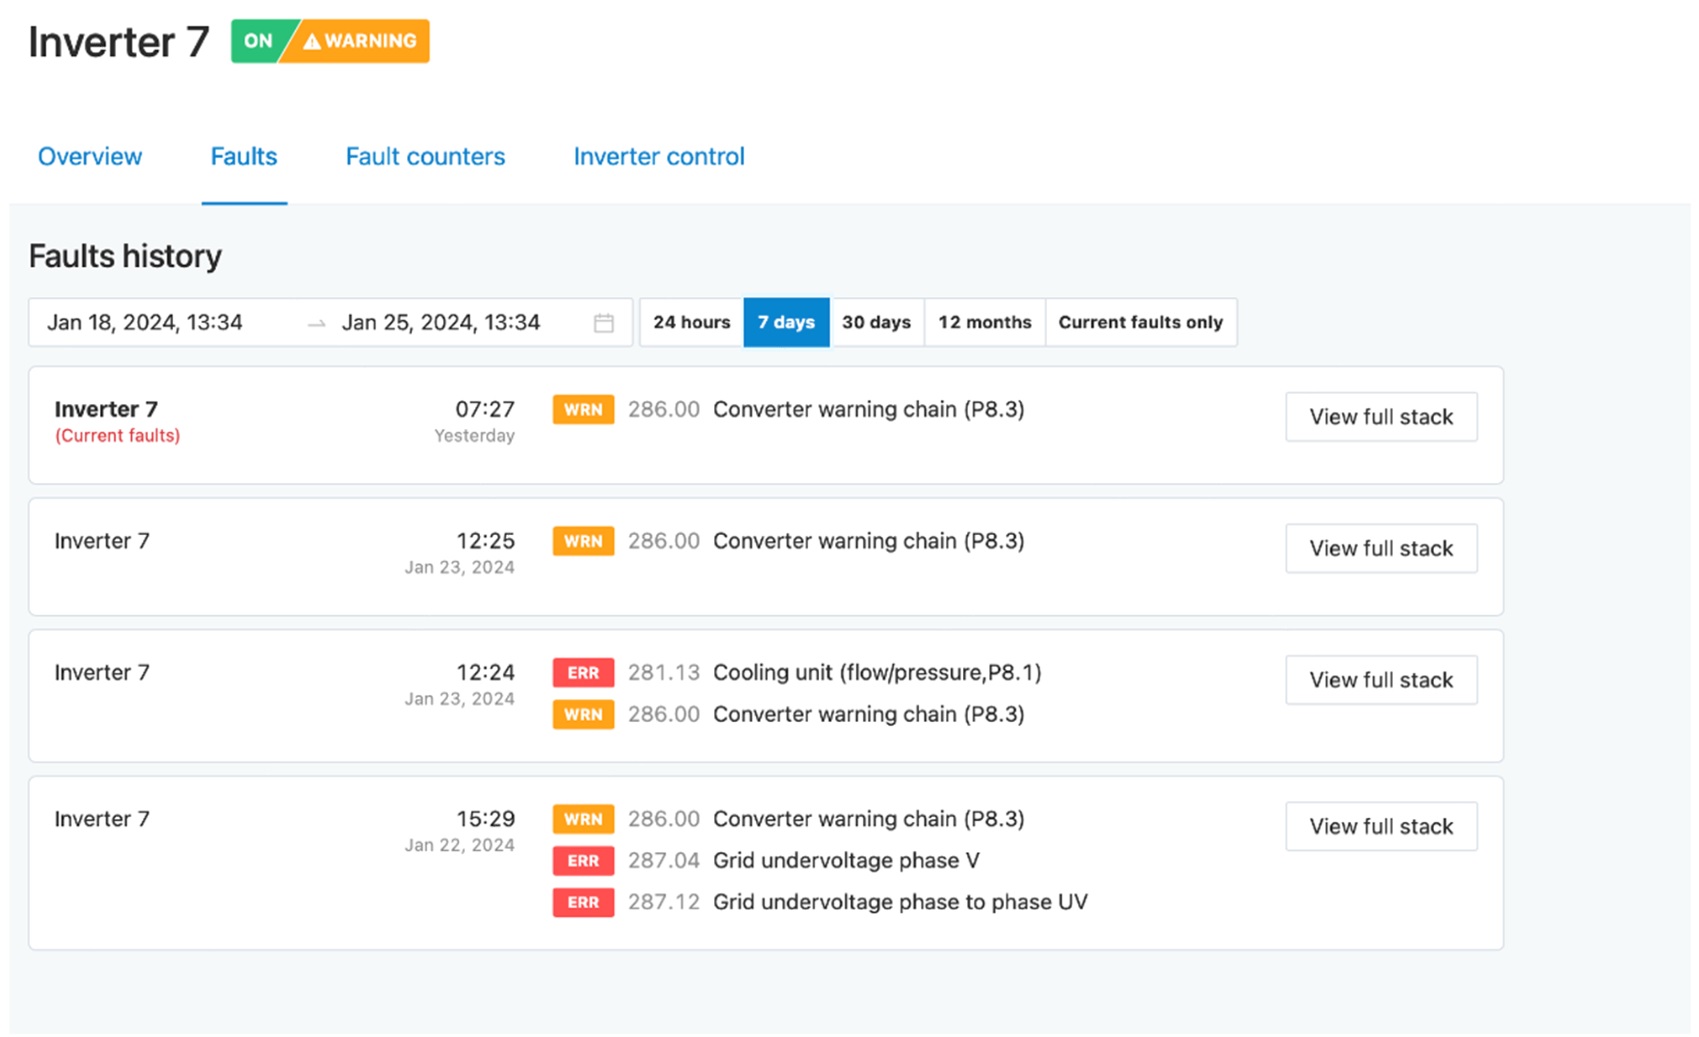Image resolution: width=1699 pixels, height=1037 pixels.
Task: Click ERR badge for phase to phase UV
Action: tap(583, 902)
